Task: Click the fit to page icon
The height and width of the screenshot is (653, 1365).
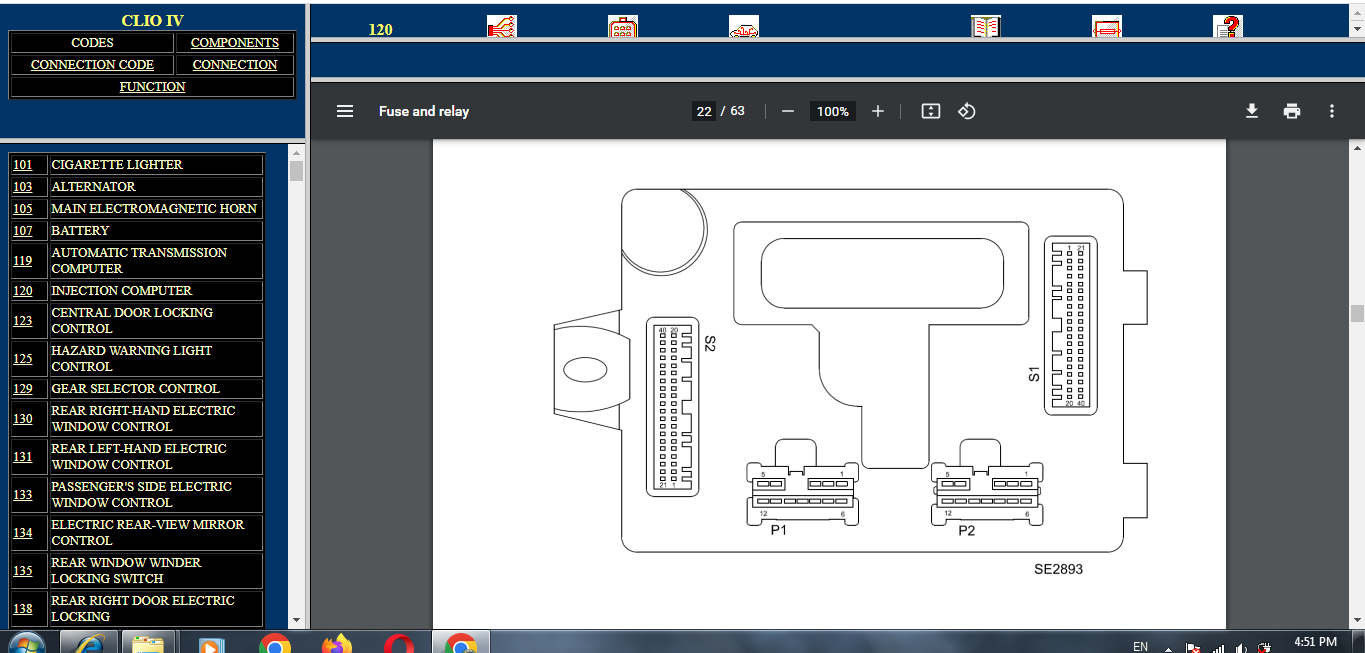Action: (x=931, y=111)
